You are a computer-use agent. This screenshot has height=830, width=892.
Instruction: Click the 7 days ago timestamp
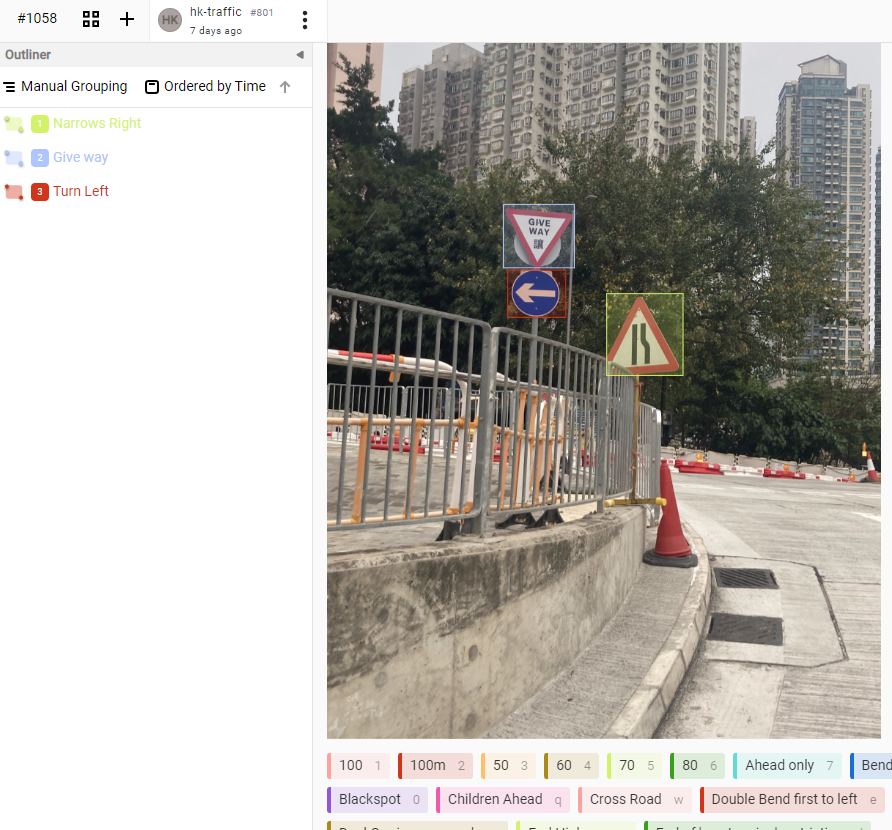coord(216,31)
